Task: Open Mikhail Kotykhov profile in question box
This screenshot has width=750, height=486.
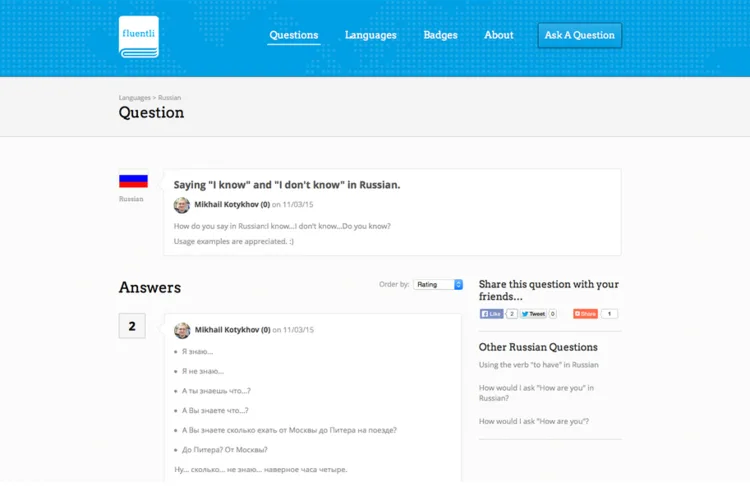Action: click(x=232, y=204)
